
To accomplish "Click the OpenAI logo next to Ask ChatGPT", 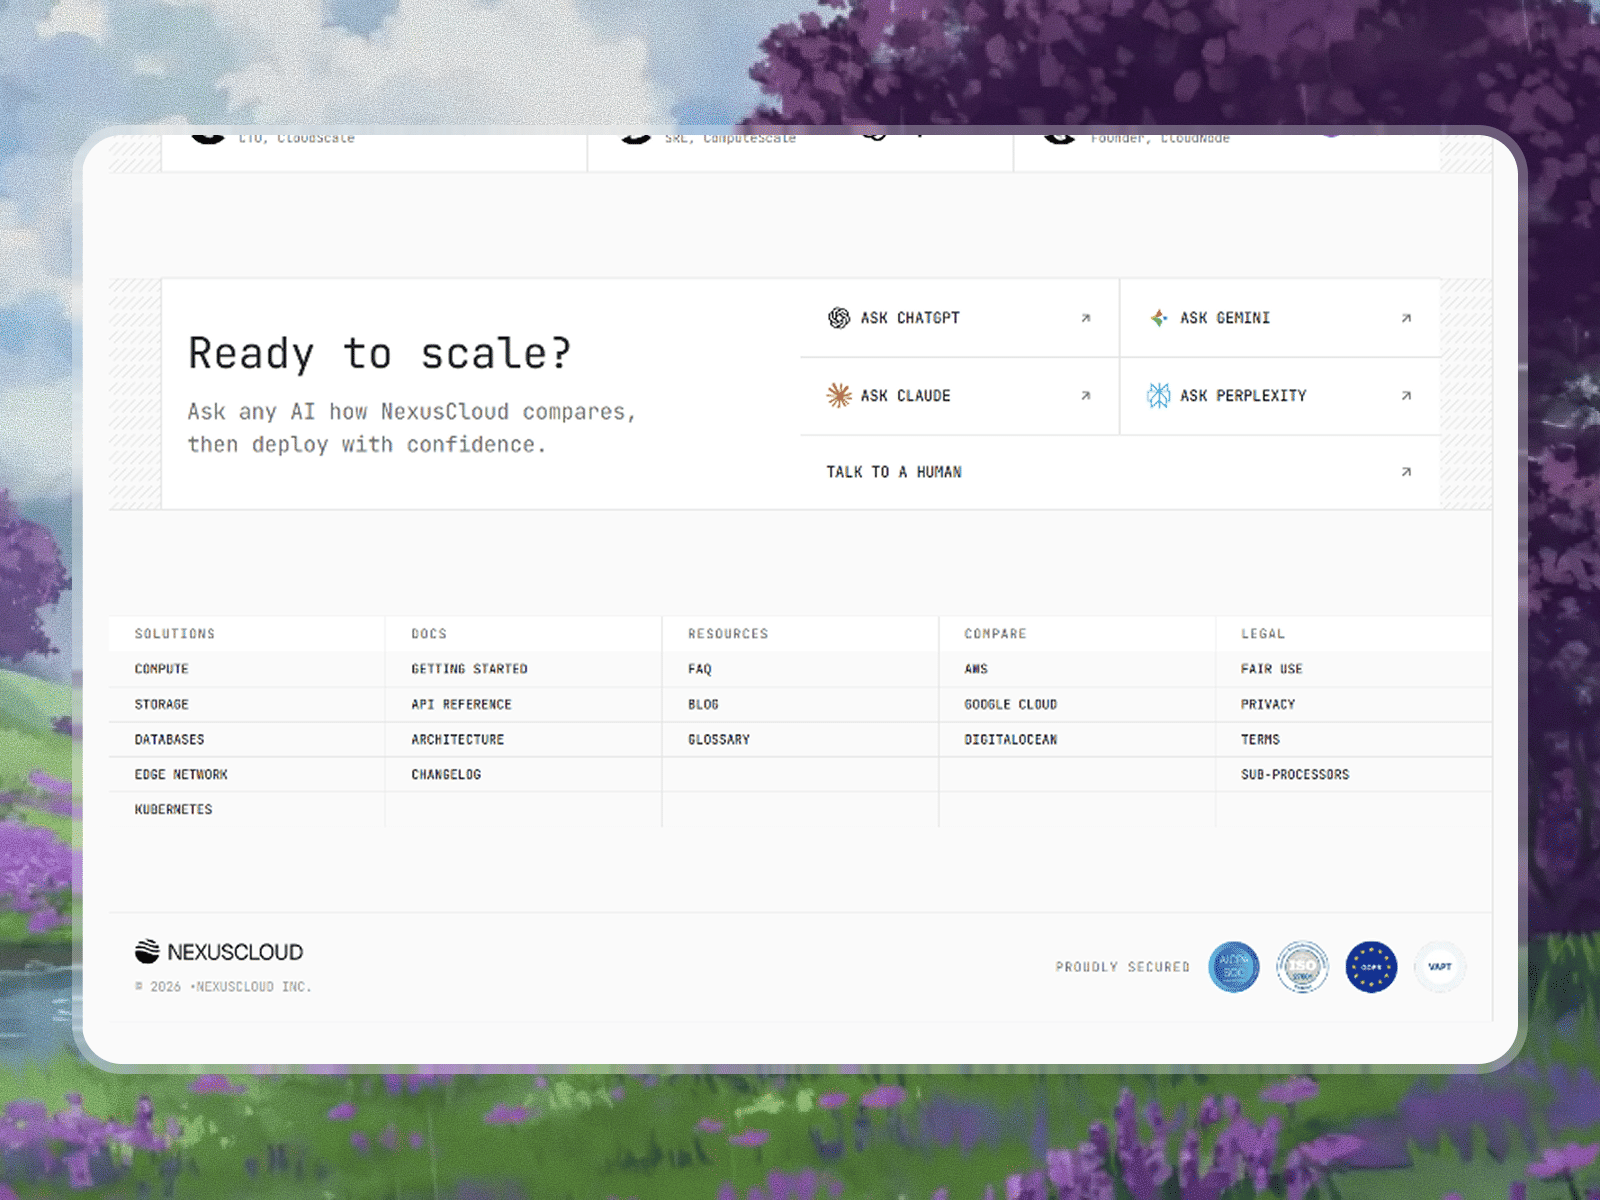I will (838, 318).
